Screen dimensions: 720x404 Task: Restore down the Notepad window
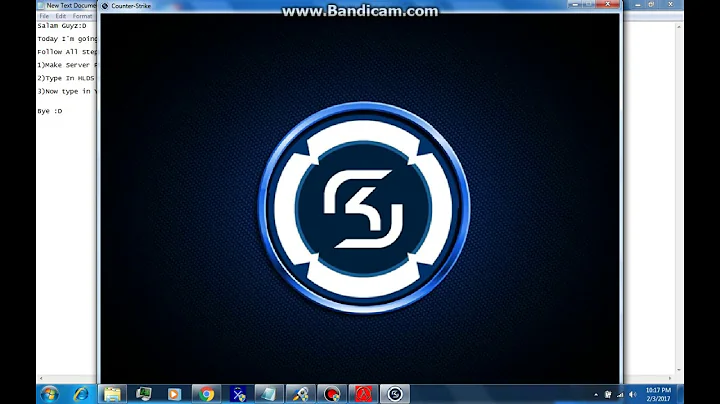tap(651, 4)
